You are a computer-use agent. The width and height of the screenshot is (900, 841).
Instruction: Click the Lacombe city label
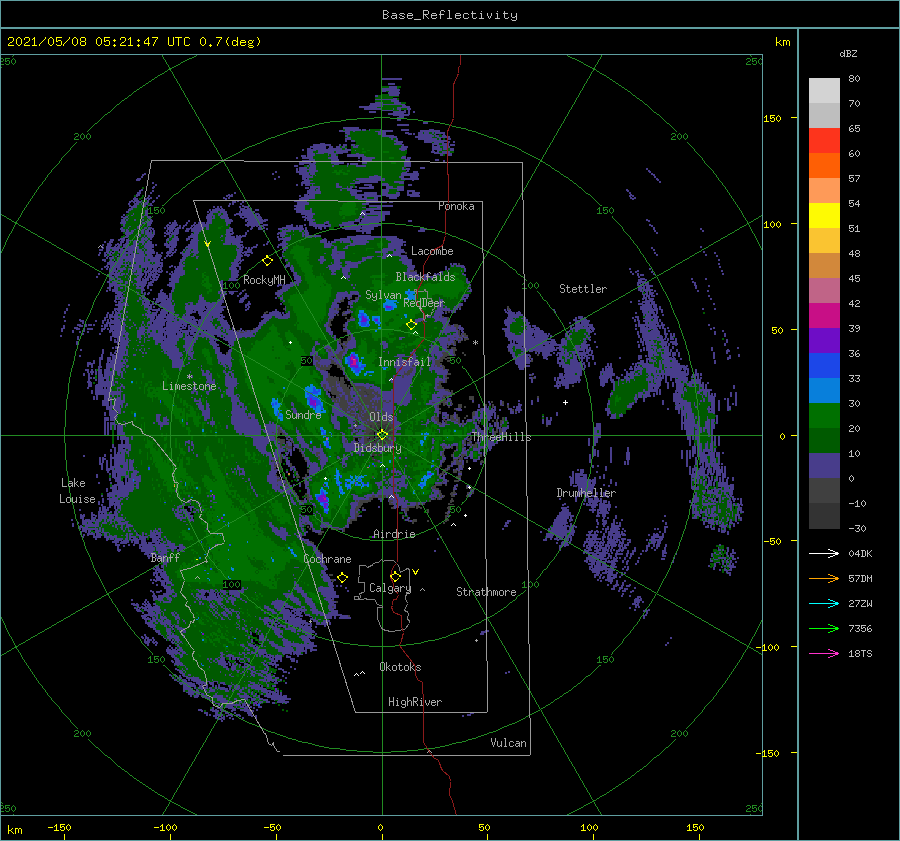point(432,251)
